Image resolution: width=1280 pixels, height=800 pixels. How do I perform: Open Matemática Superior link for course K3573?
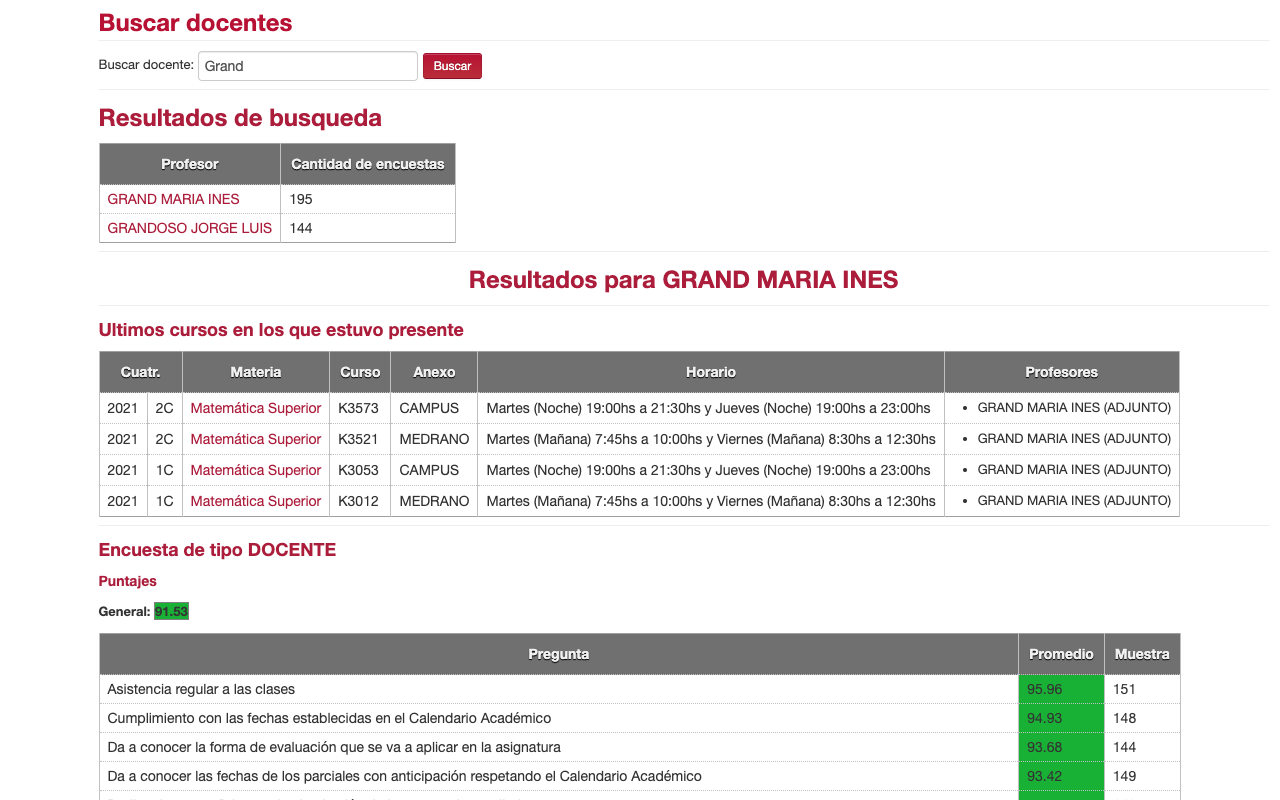click(255, 408)
